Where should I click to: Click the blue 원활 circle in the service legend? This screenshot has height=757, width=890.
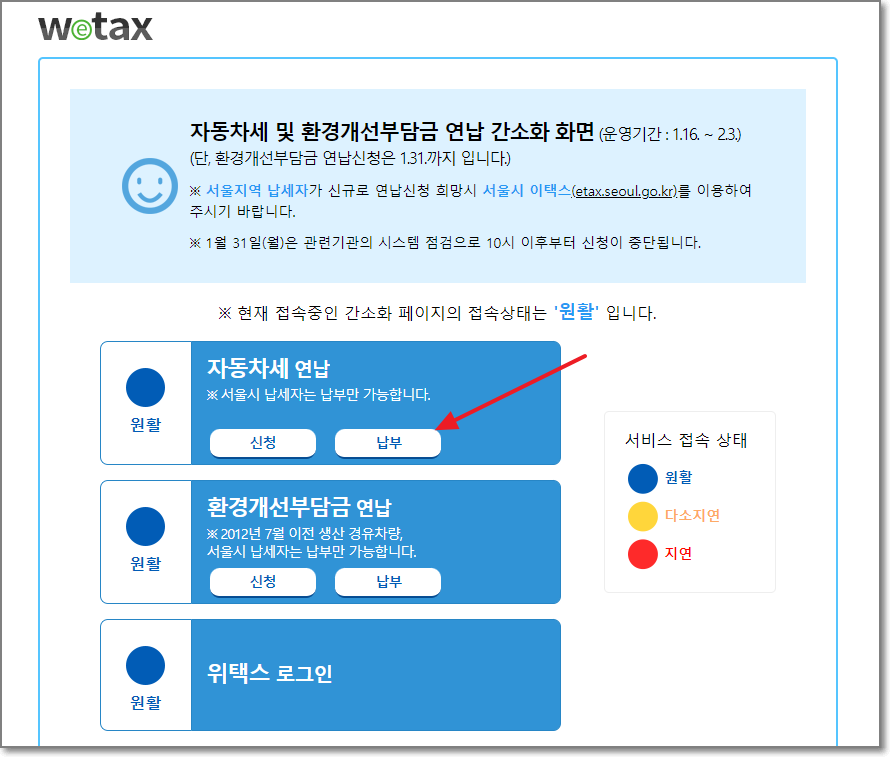click(x=644, y=478)
